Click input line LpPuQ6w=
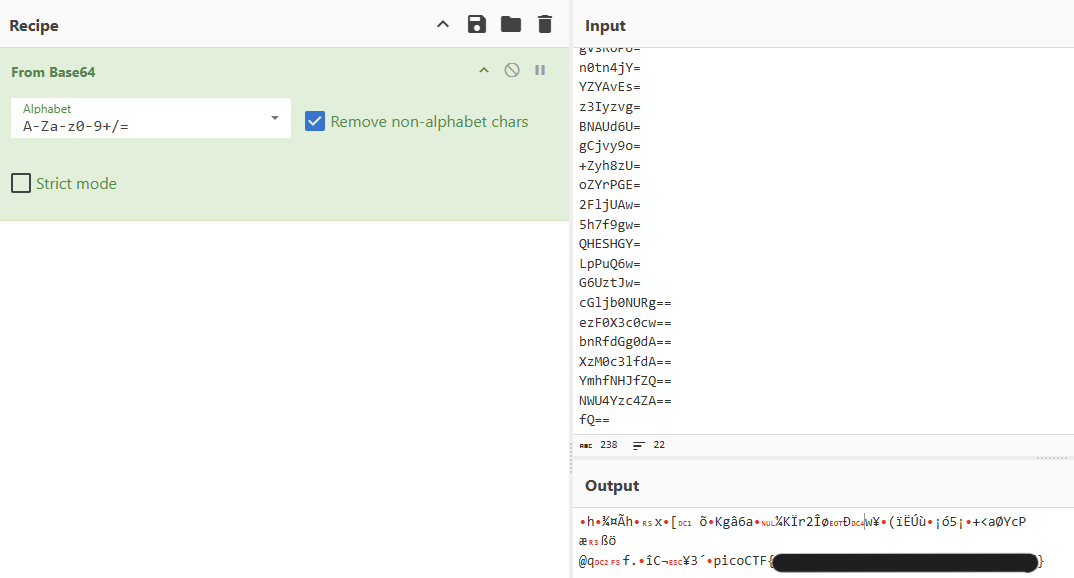Viewport: 1074px width, 578px height. 610,264
